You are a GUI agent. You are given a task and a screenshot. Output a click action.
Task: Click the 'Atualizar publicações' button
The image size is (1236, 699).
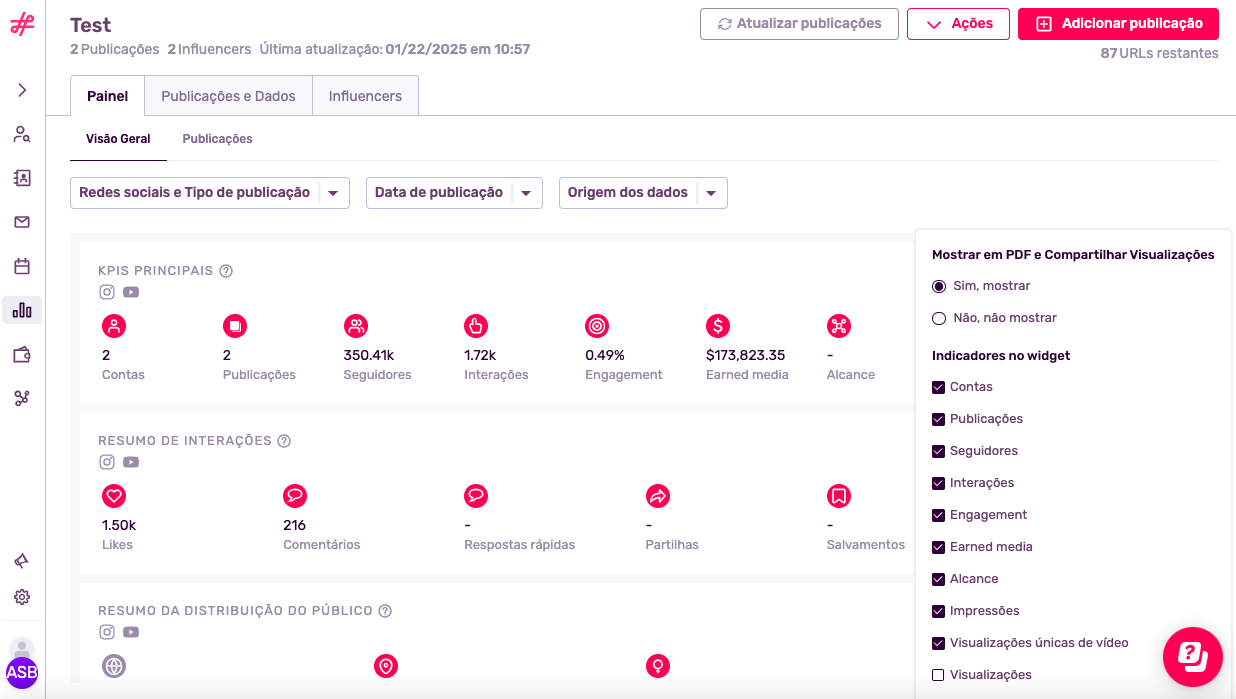[x=799, y=24]
